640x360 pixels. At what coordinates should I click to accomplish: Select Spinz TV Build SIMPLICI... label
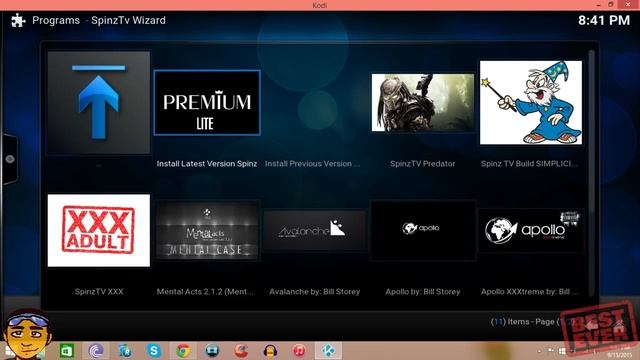tap(529, 164)
